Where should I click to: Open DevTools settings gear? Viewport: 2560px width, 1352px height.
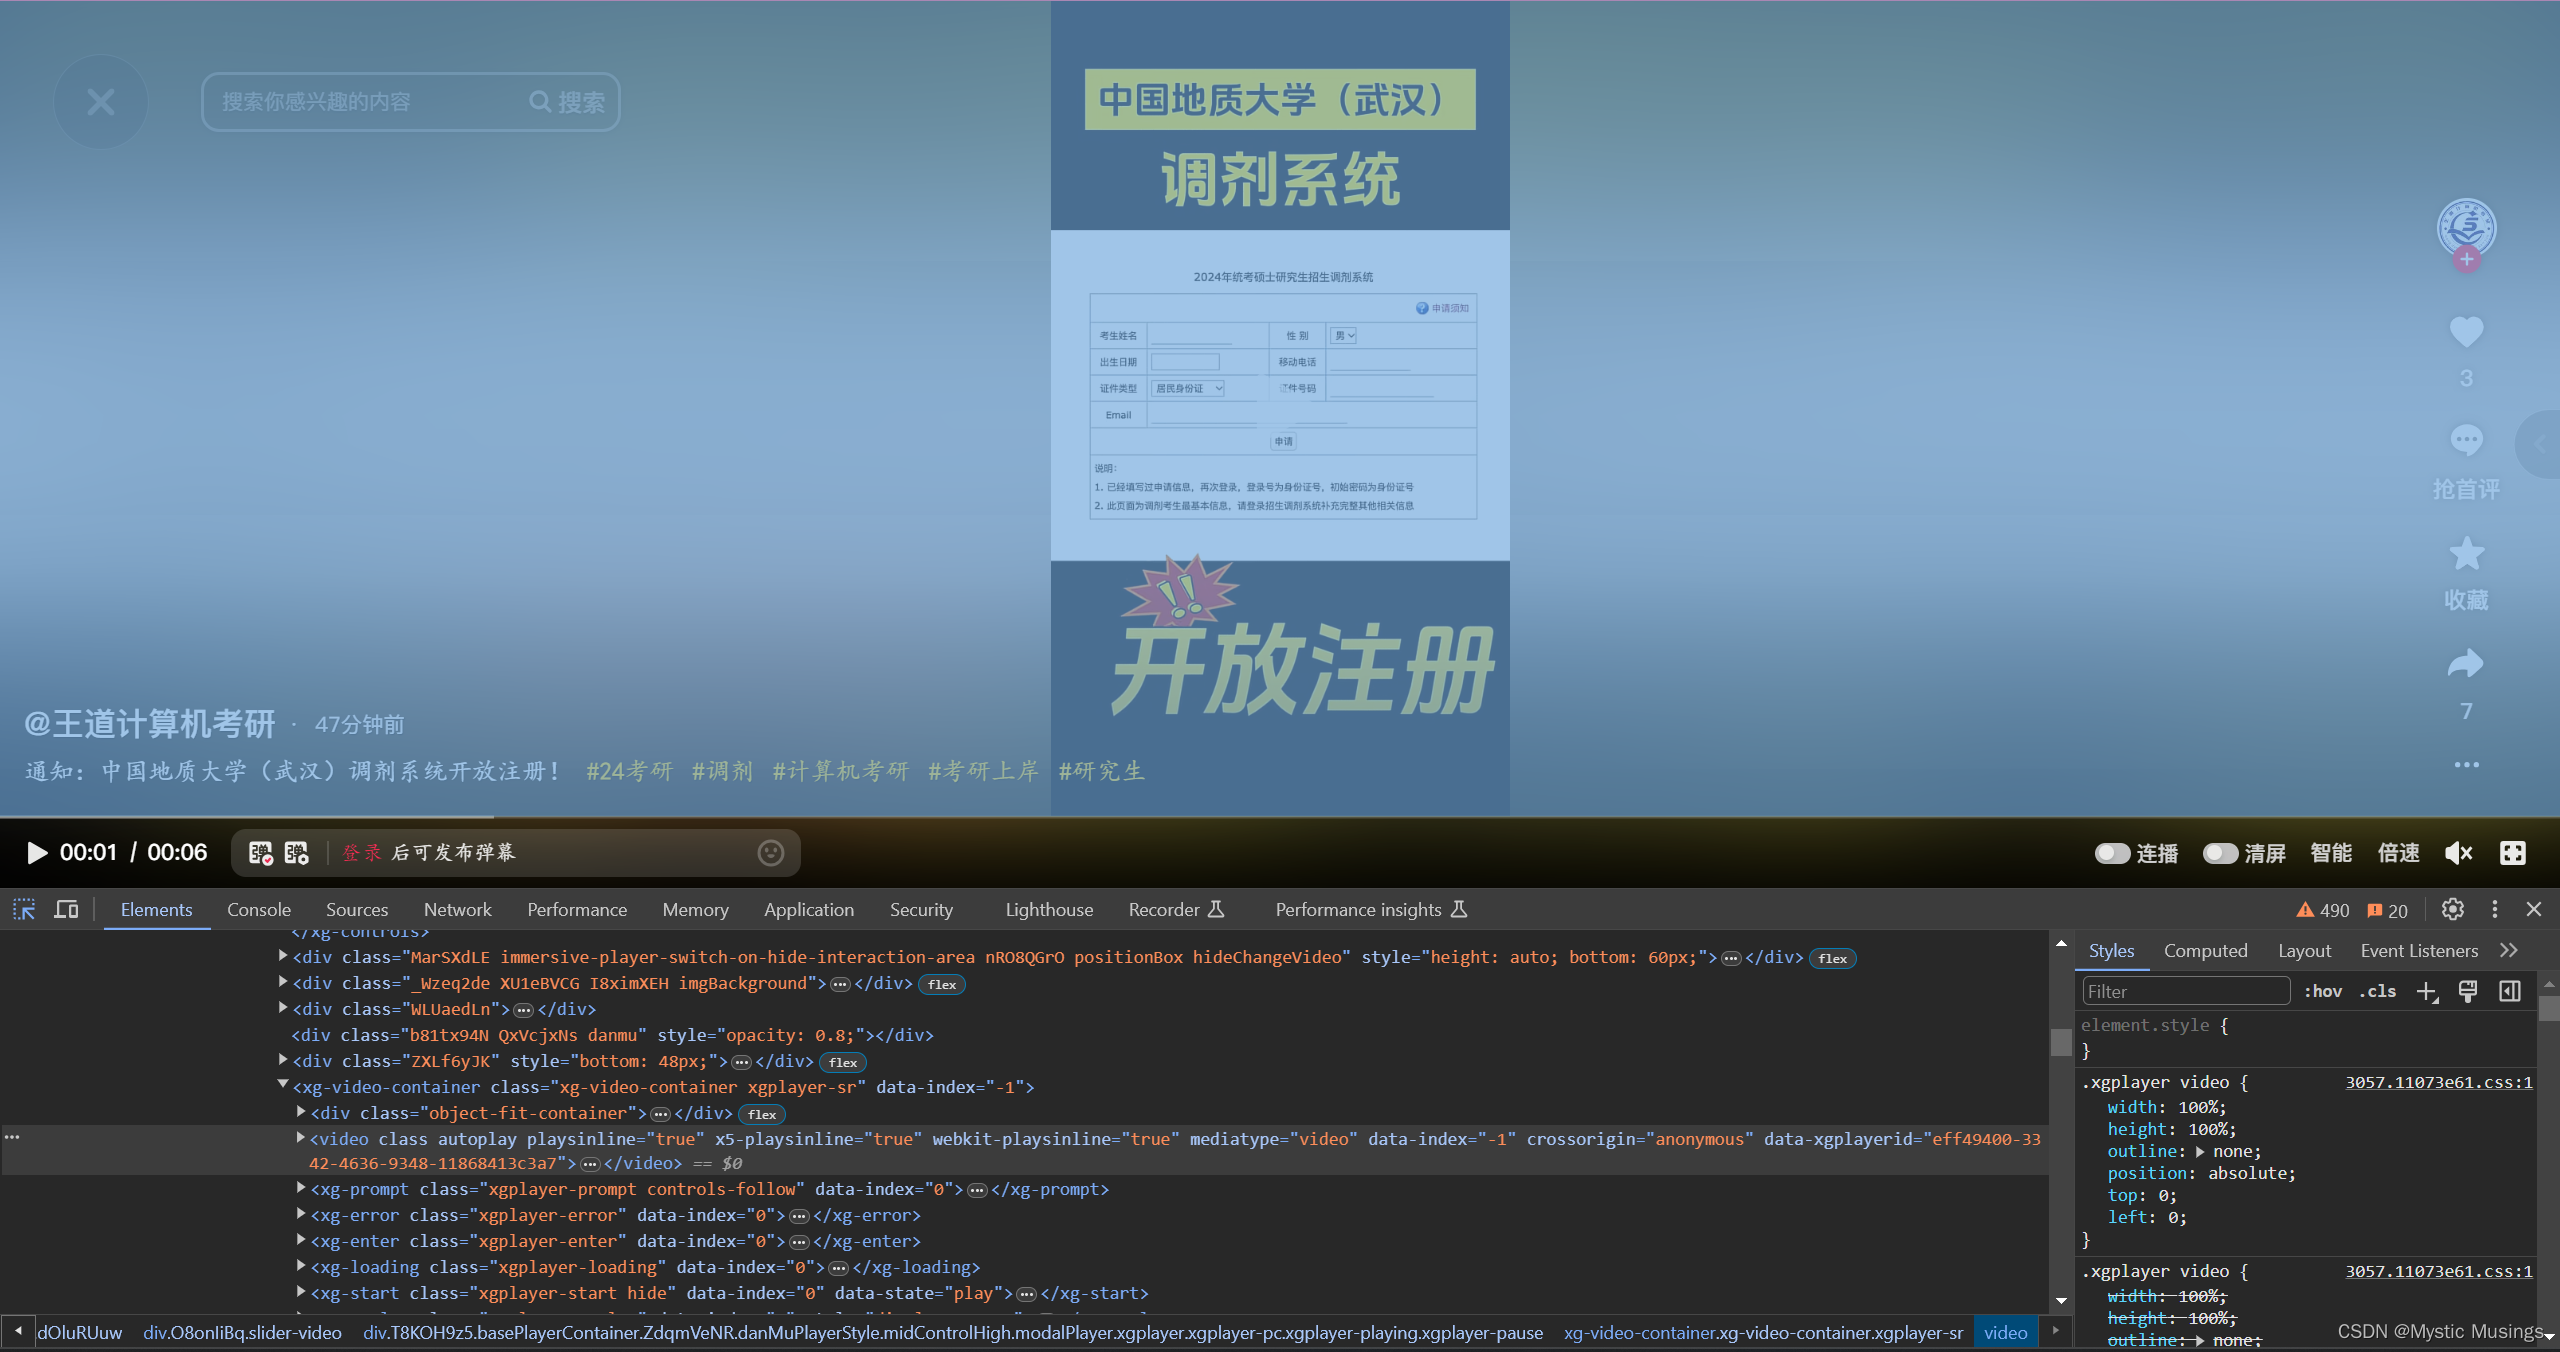coord(2452,909)
